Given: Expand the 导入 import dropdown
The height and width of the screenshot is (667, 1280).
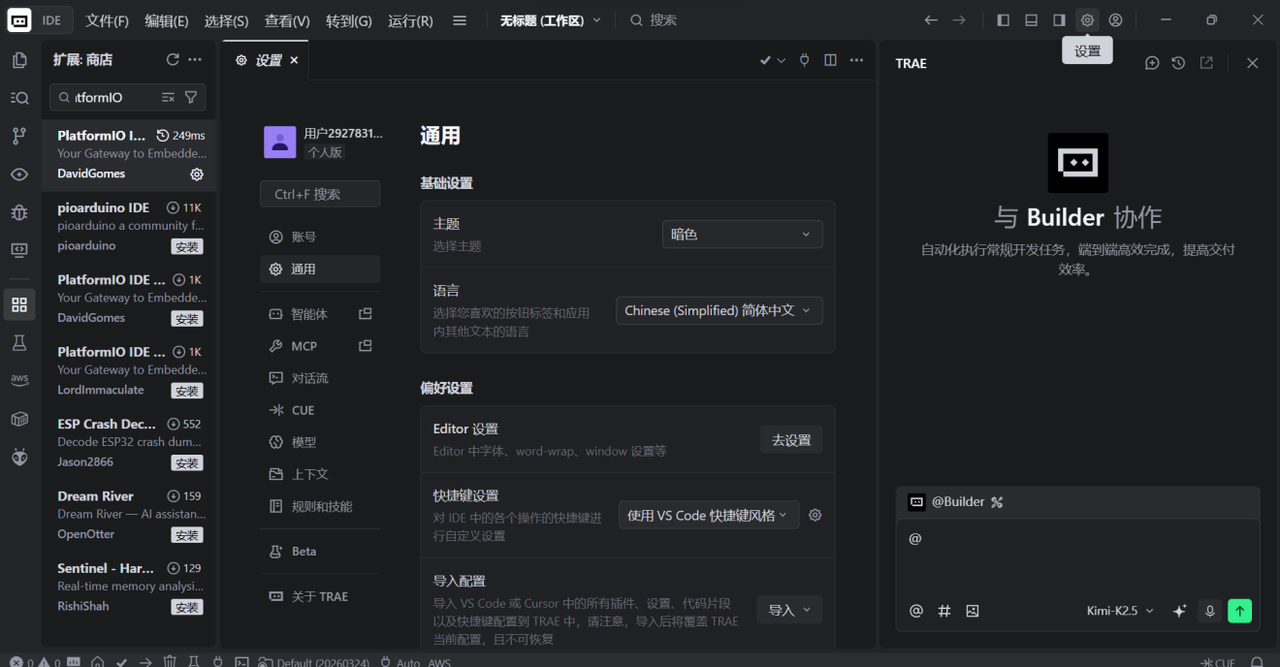Looking at the screenshot, I should click(789, 610).
